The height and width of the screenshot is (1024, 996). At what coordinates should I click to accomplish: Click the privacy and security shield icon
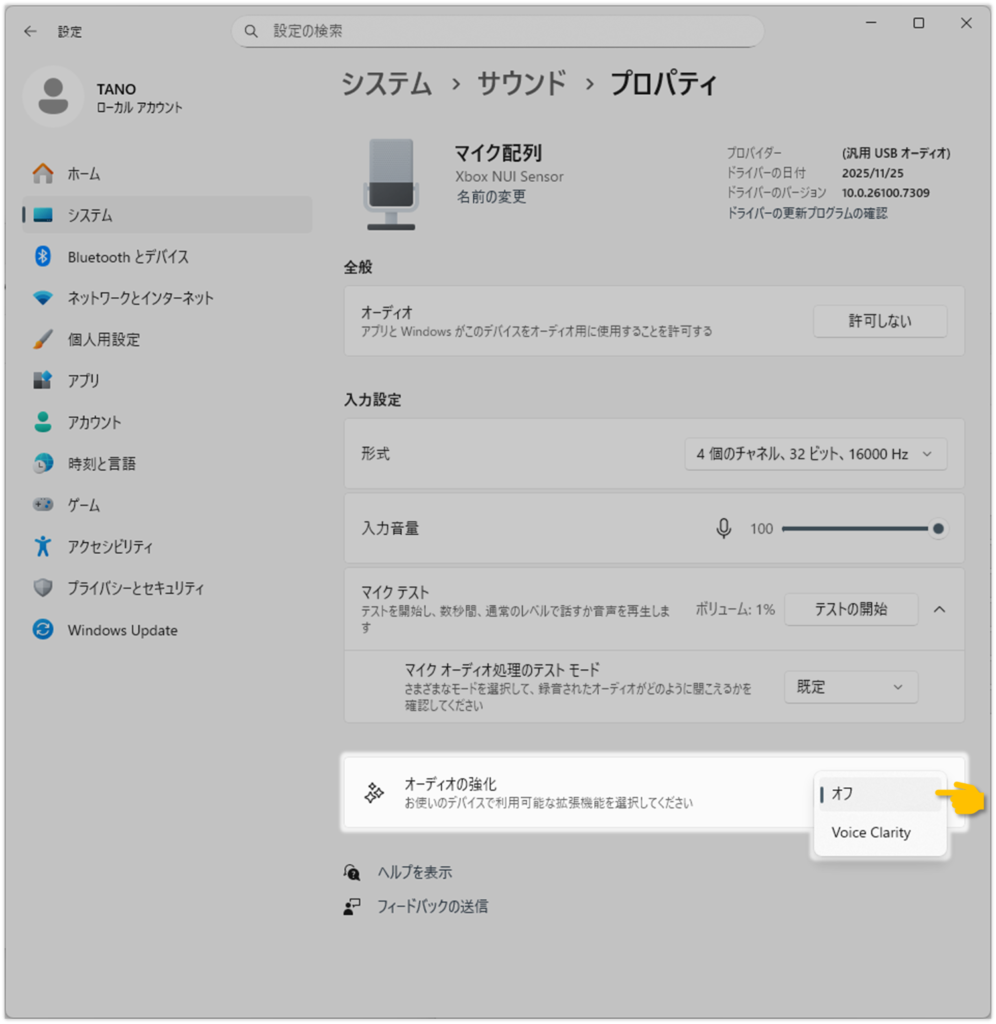[x=43, y=588]
